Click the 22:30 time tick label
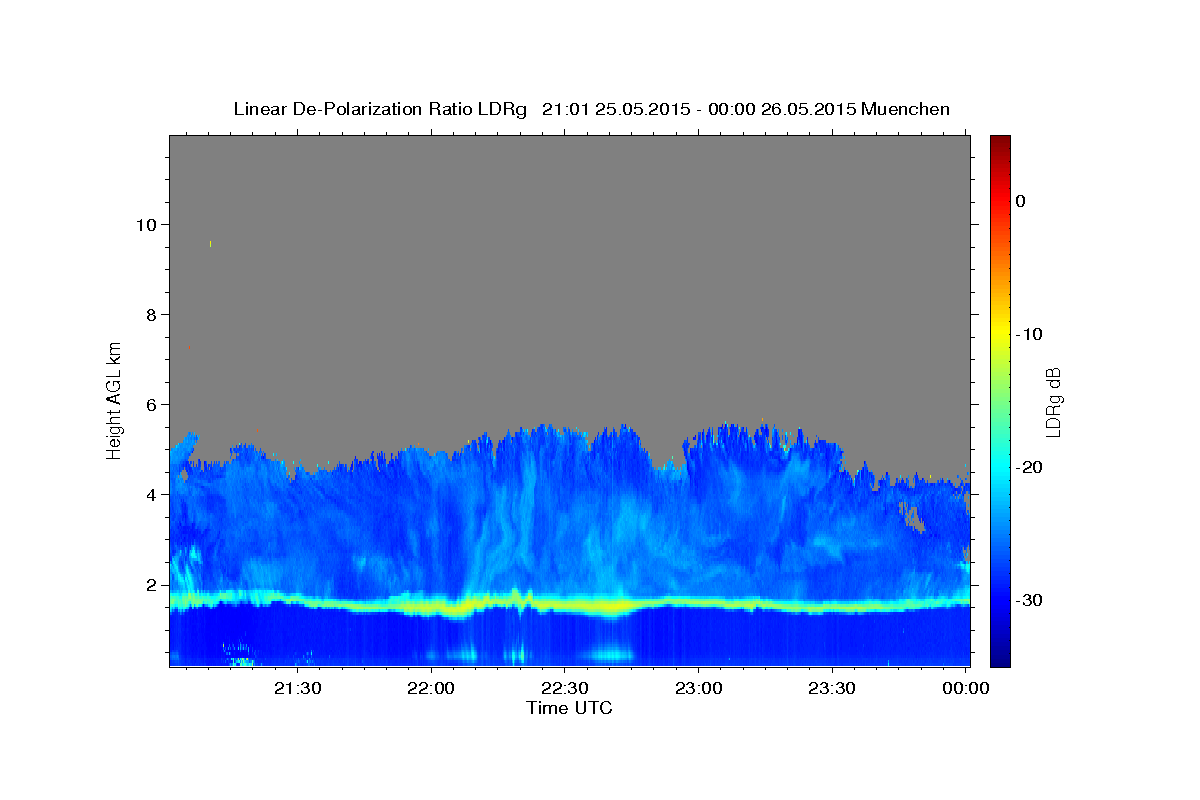Image resolution: width=1200 pixels, height=800 pixels. click(x=565, y=688)
